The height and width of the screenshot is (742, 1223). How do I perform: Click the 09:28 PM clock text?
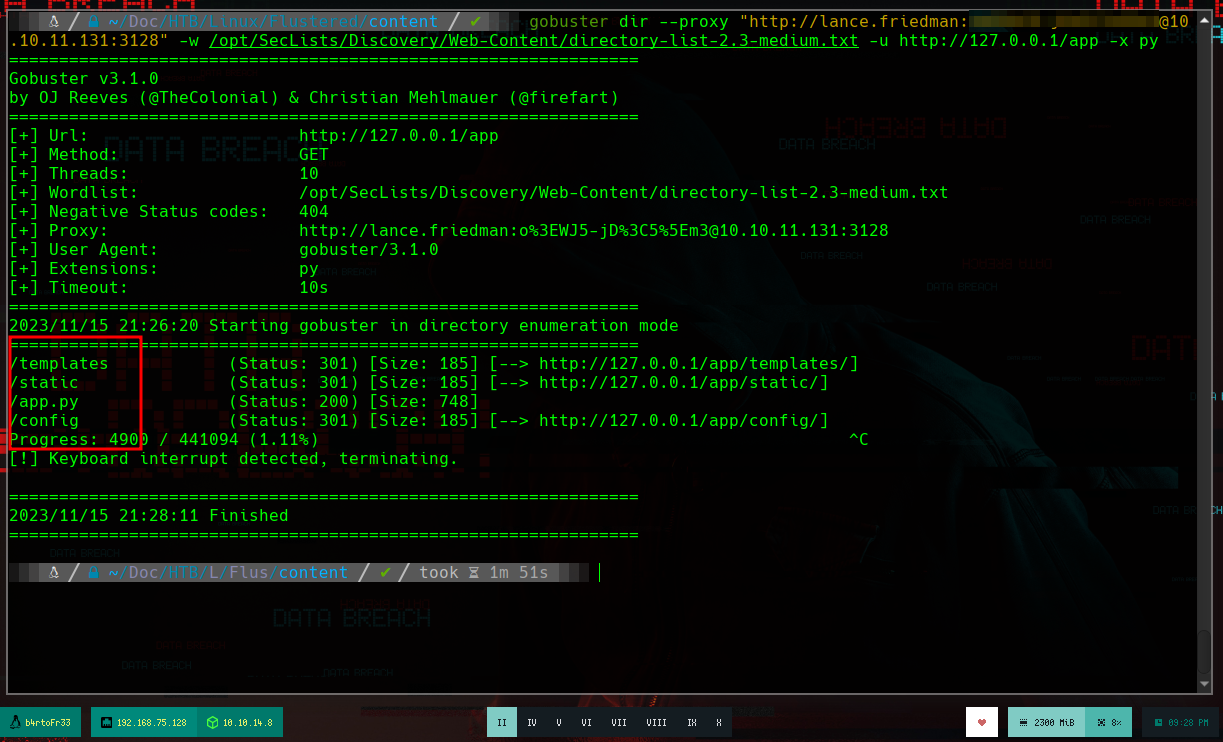[x=1189, y=722]
